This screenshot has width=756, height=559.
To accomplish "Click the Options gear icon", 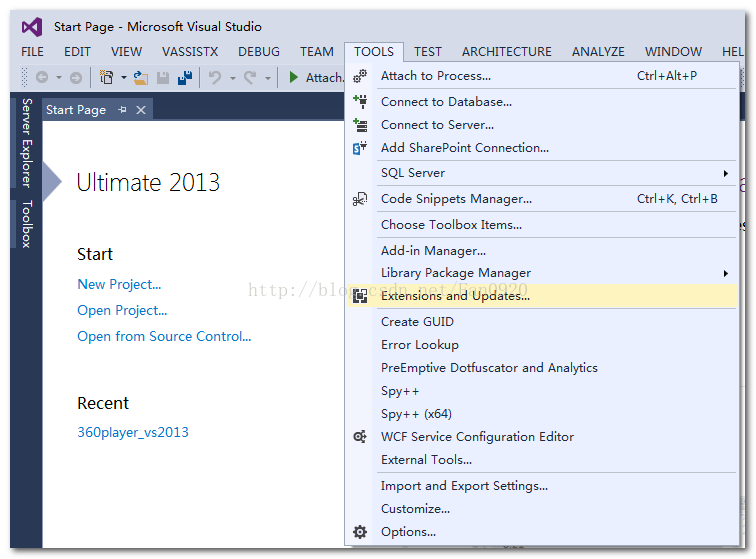I will [360, 532].
